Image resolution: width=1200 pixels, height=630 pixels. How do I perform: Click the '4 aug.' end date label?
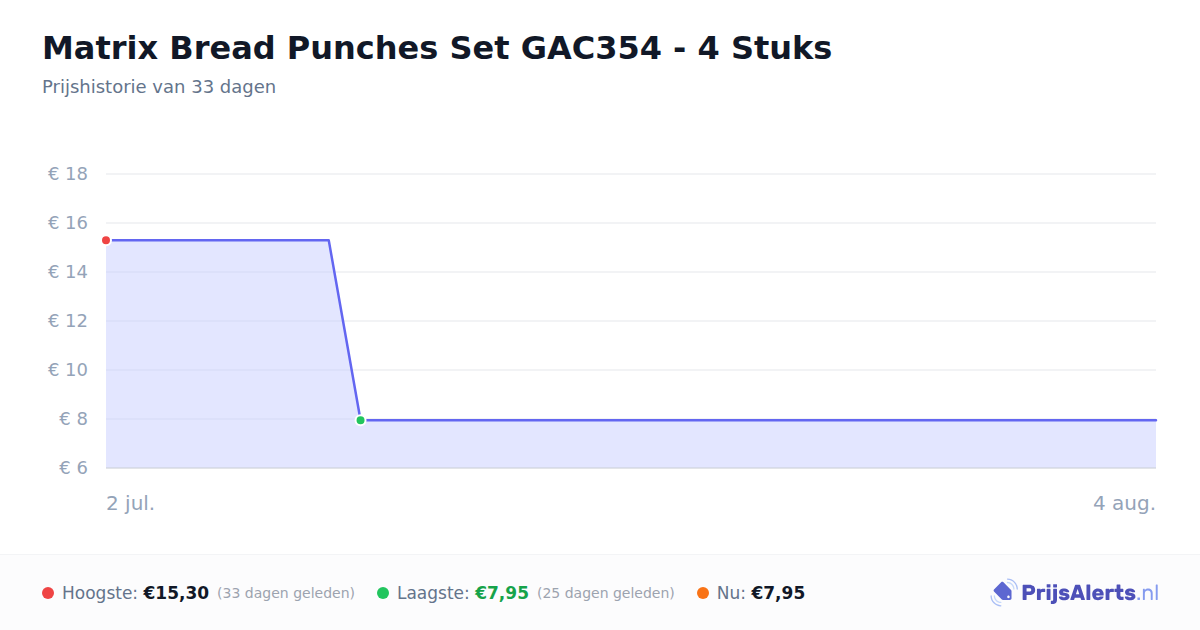pyautogui.click(x=1124, y=503)
